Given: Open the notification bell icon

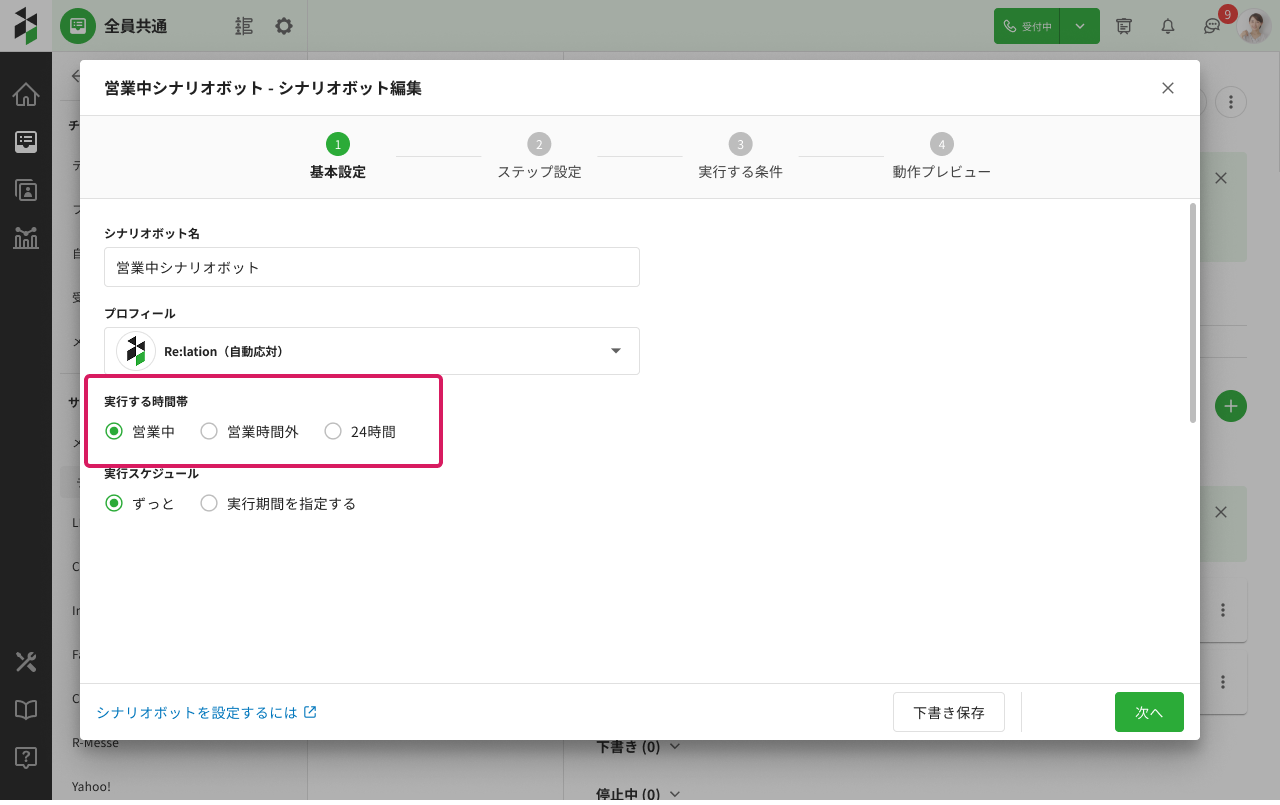Looking at the screenshot, I should pyautogui.click(x=1168, y=27).
